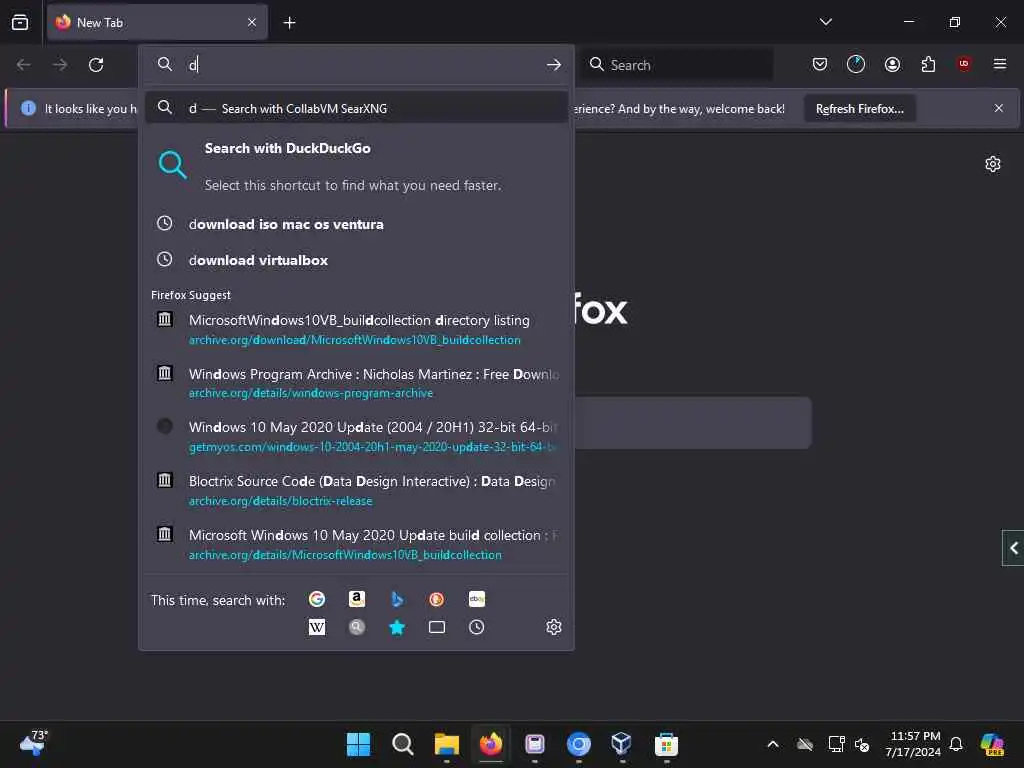Pick the gray magnifier search engine icon
Screen dimensions: 1024x768
tap(357, 628)
